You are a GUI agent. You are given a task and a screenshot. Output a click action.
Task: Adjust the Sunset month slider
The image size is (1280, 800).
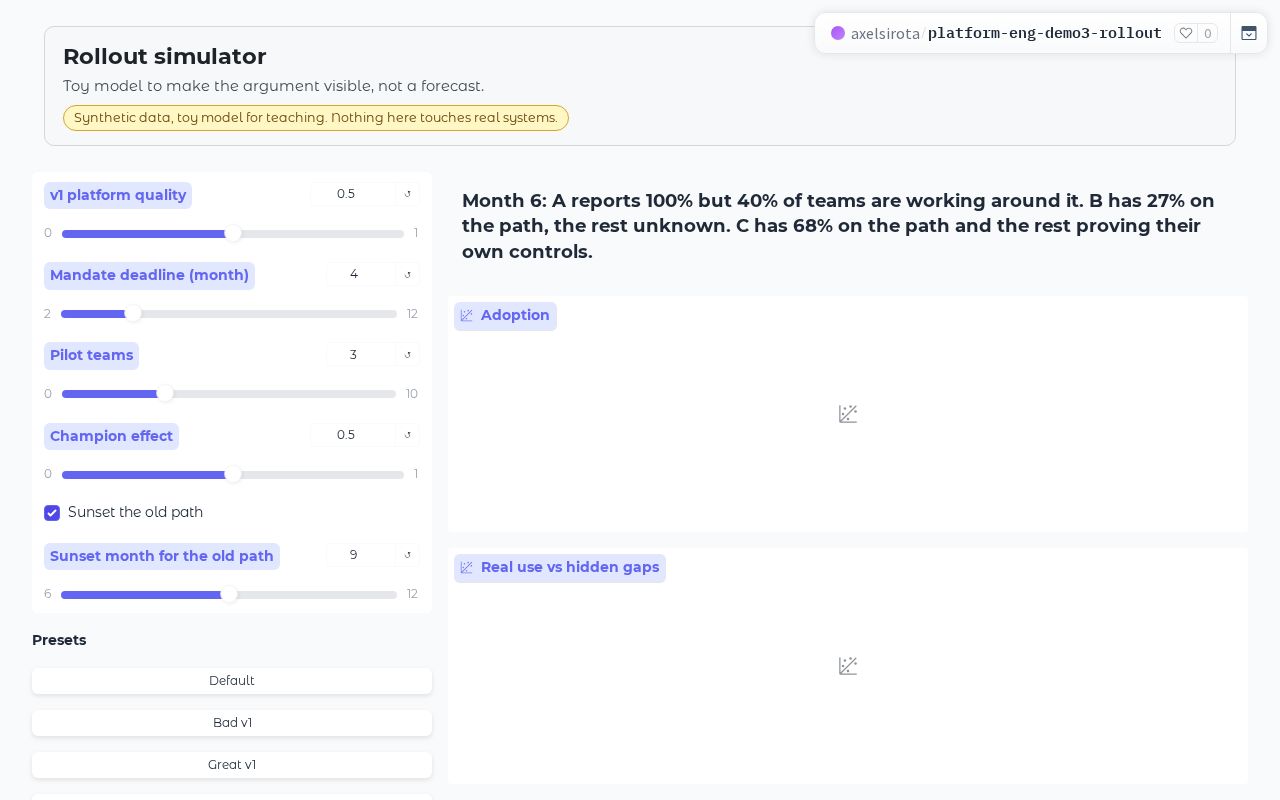[x=229, y=594]
